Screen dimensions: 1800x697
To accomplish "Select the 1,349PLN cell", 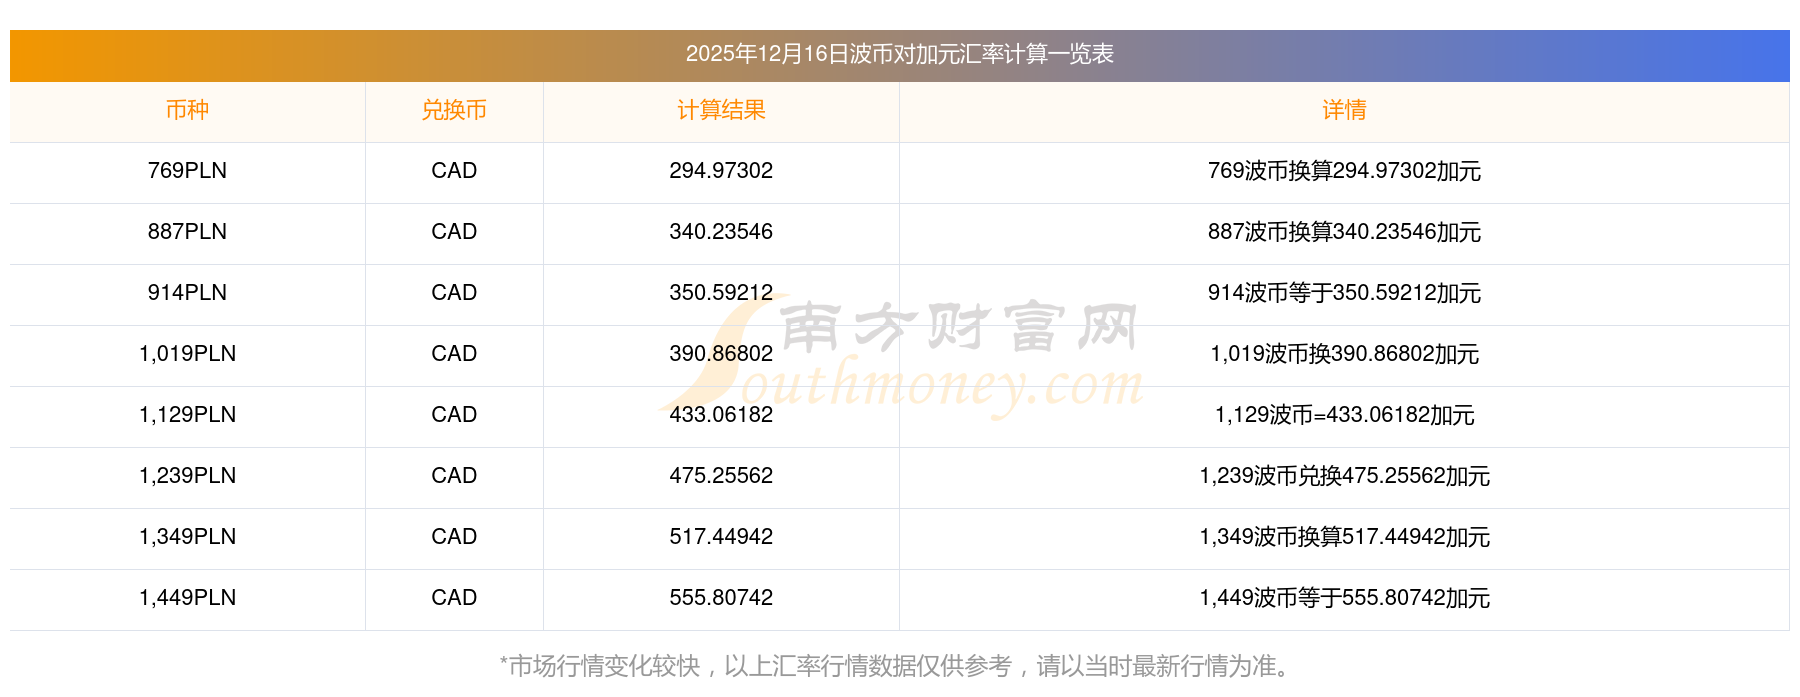I will pyautogui.click(x=187, y=537).
